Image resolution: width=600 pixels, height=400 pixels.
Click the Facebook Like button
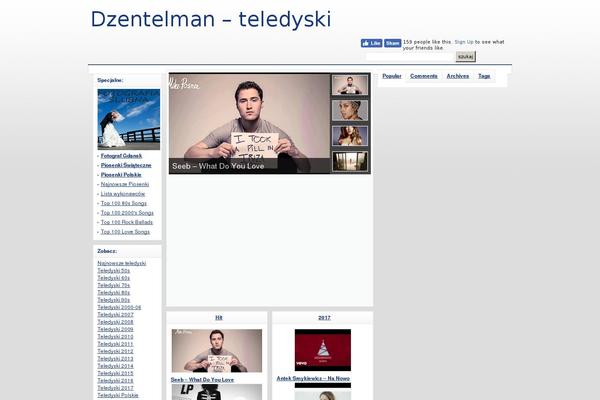(371, 43)
